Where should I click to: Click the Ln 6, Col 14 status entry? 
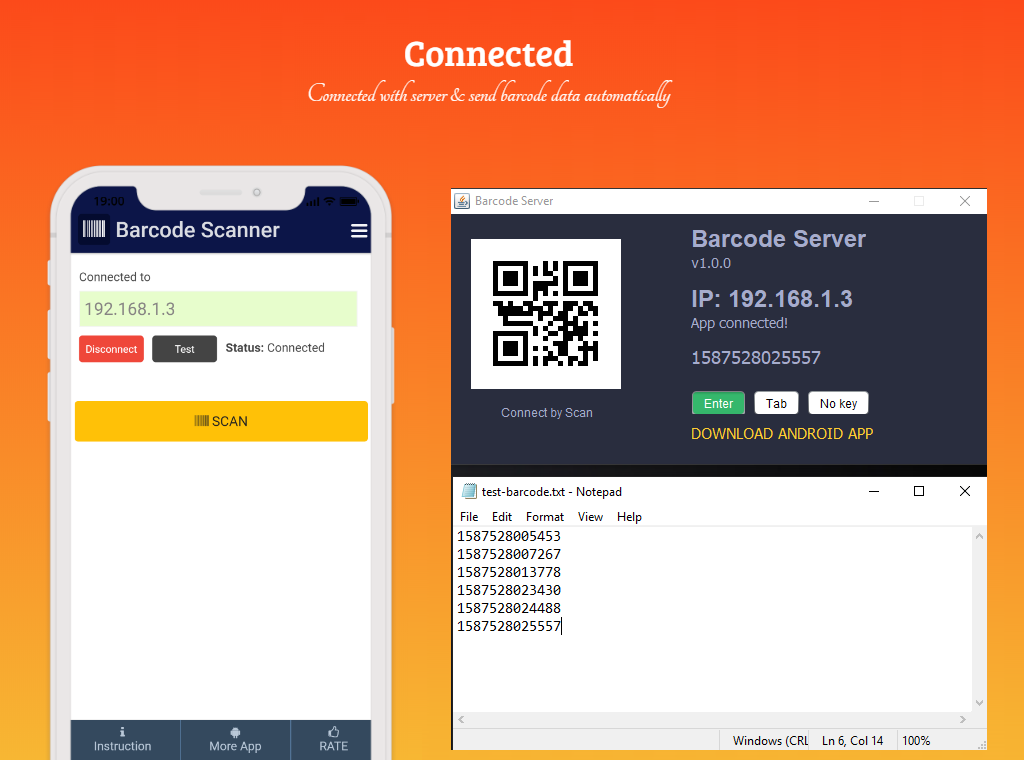point(852,740)
